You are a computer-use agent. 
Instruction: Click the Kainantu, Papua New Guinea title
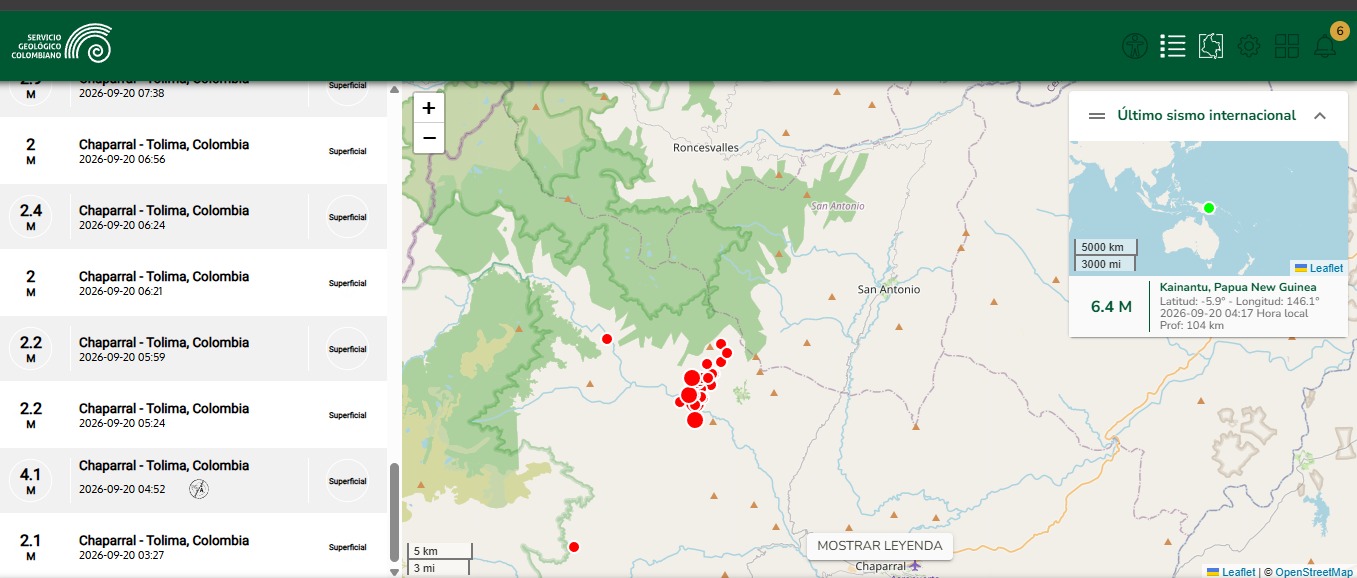pos(1238,287)
